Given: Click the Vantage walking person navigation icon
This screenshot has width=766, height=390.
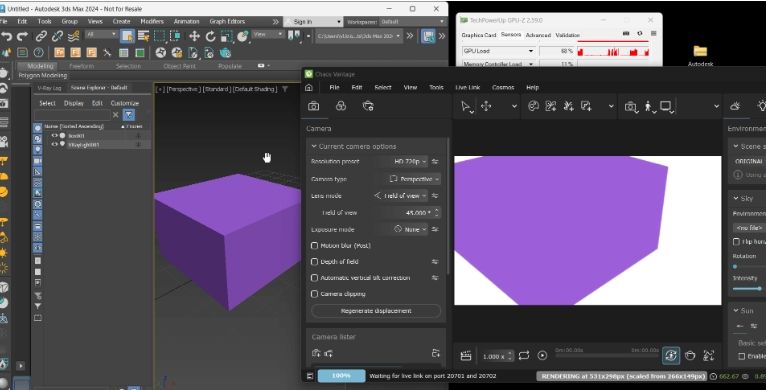Looking at the screenshot, I should [x=649, y=107].
